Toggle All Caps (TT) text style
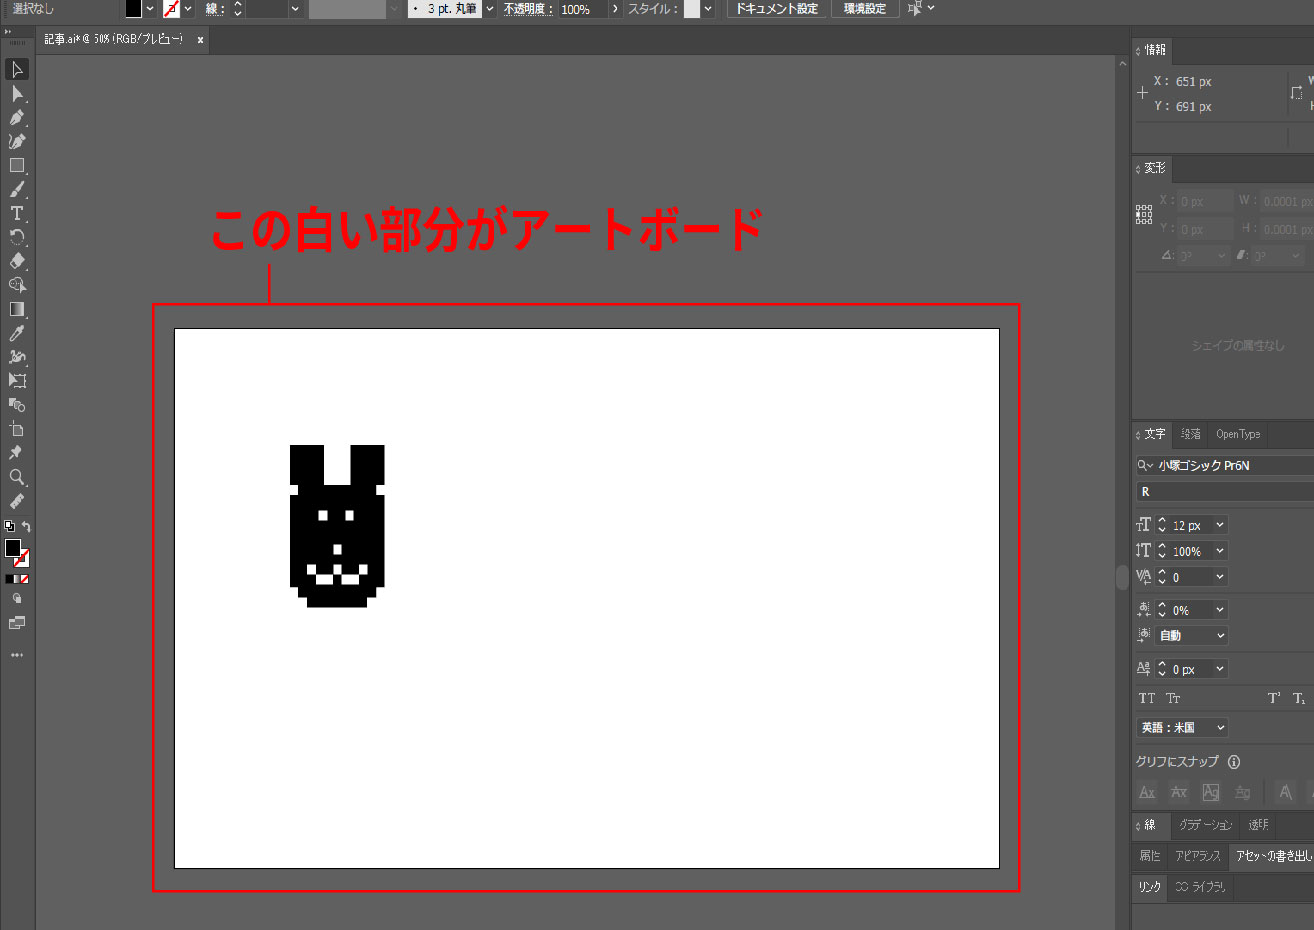This screenshot has height=930, width=1314. [1147, 698]
